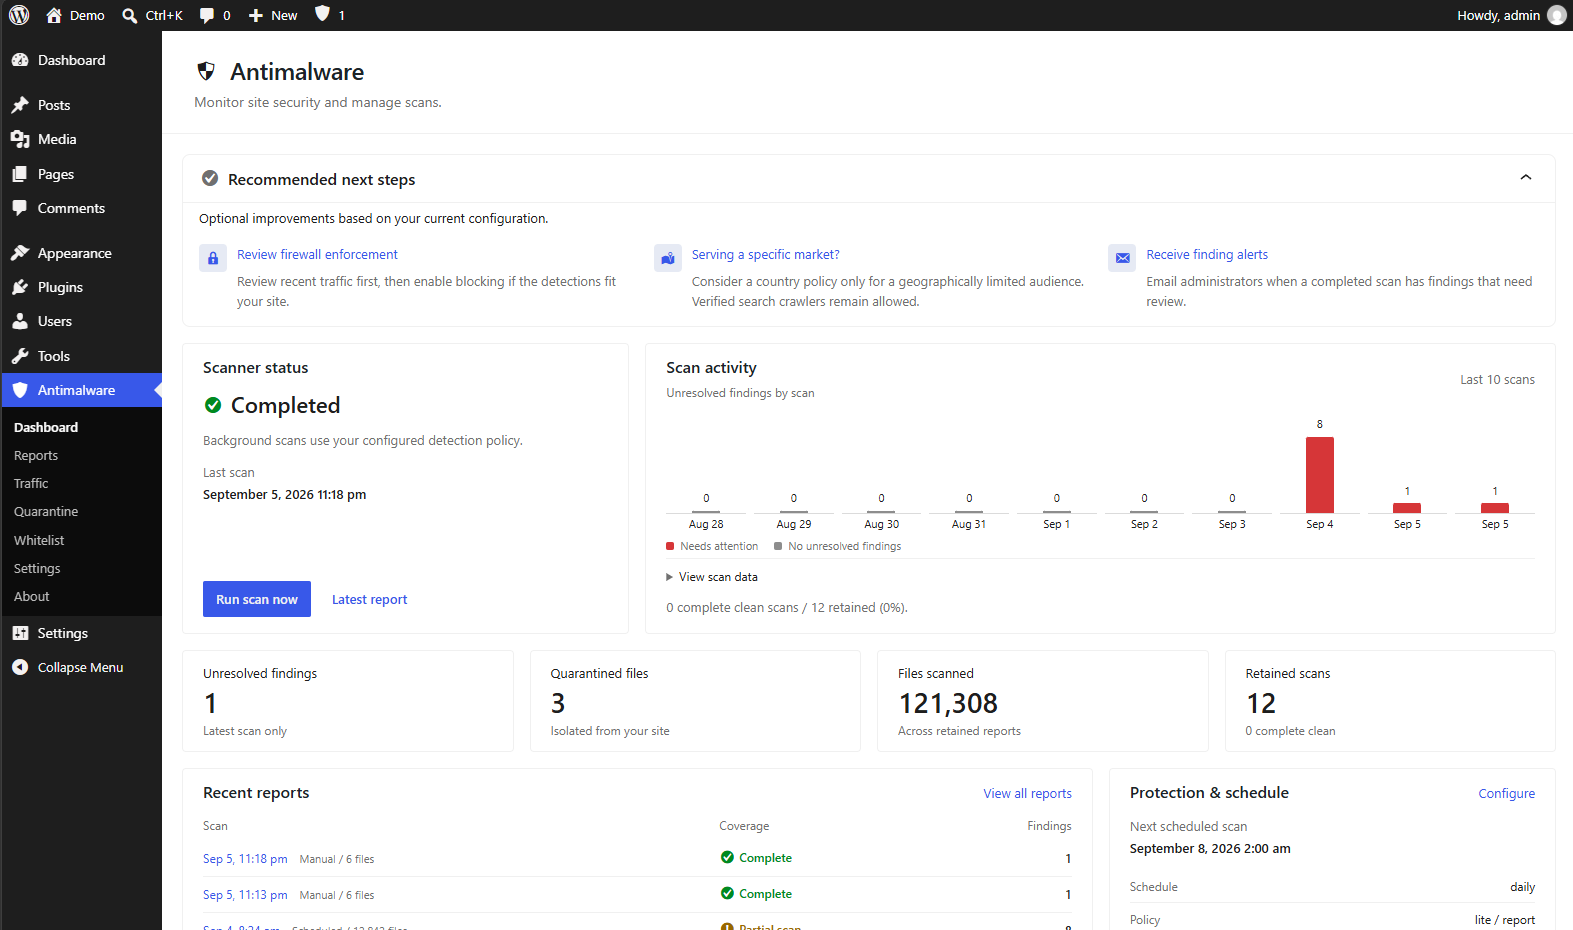Screen dimensions: 1573x930
Task: Click View all reports link
Action: click(x=1027, y=794)
